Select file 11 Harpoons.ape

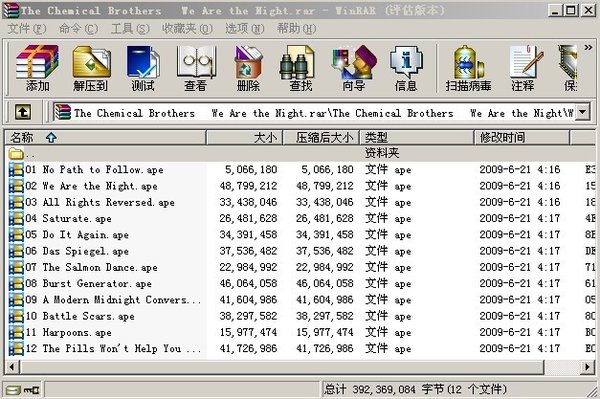click(300, 332)
